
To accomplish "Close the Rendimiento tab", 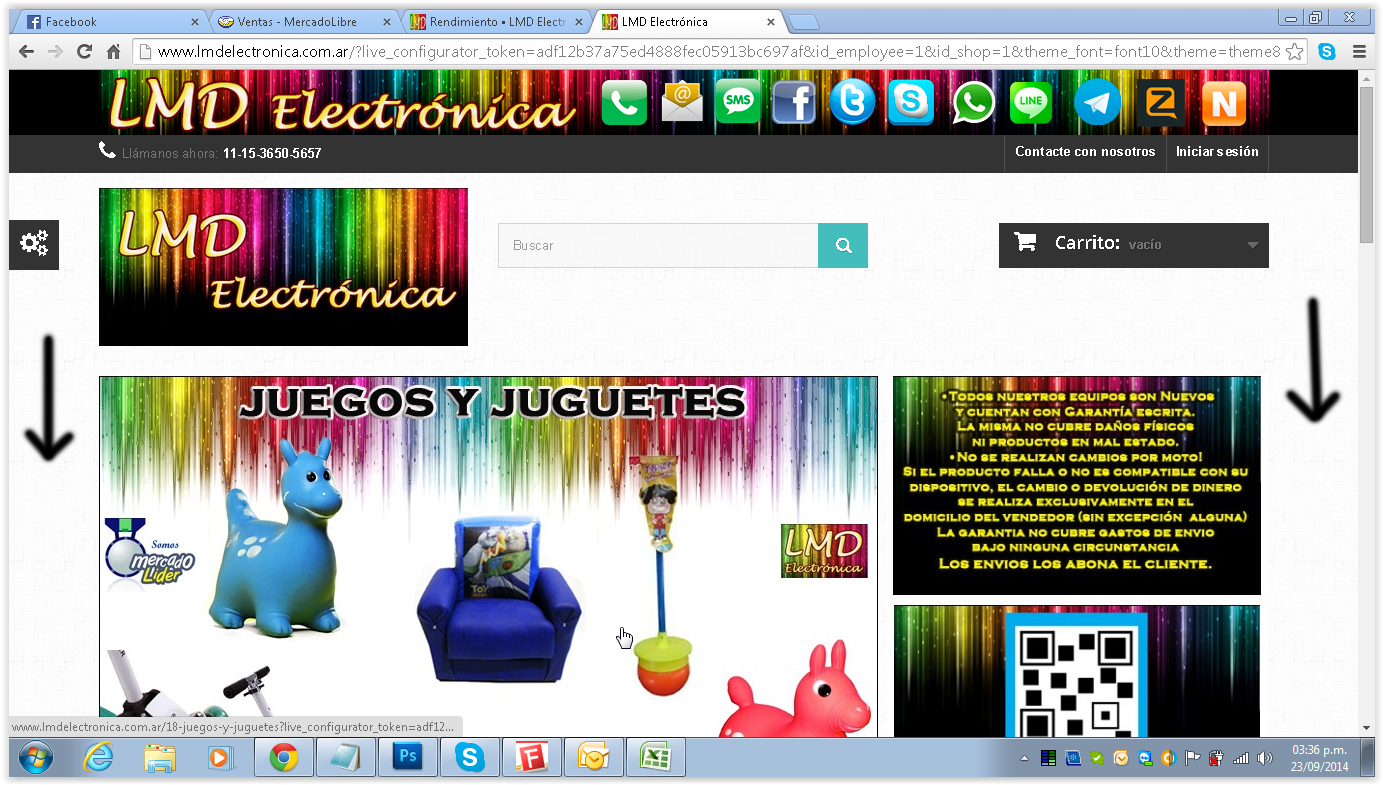I will [x=578, y=22].
